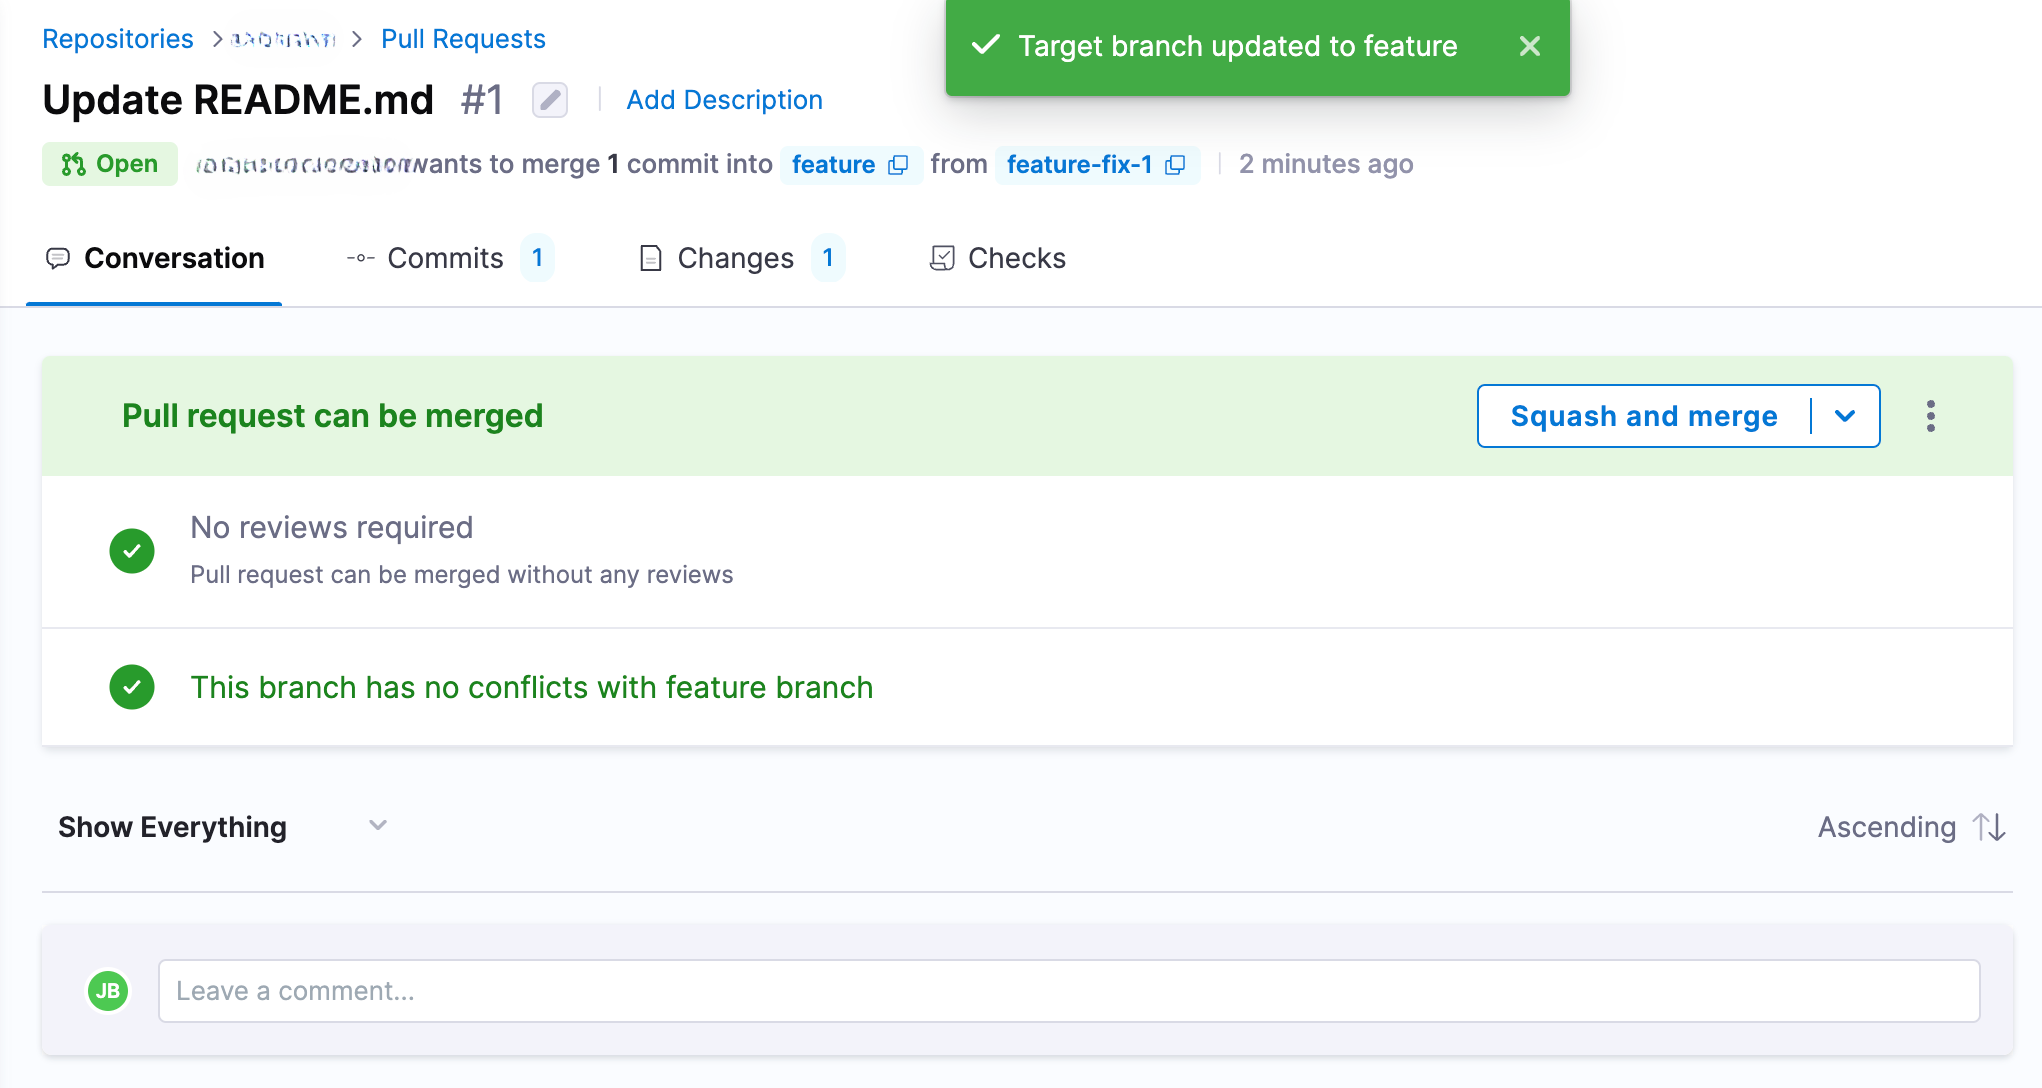Copy the feature branch name icon
Viewport: 2042px width, 1088px height.
coord(898,165)
